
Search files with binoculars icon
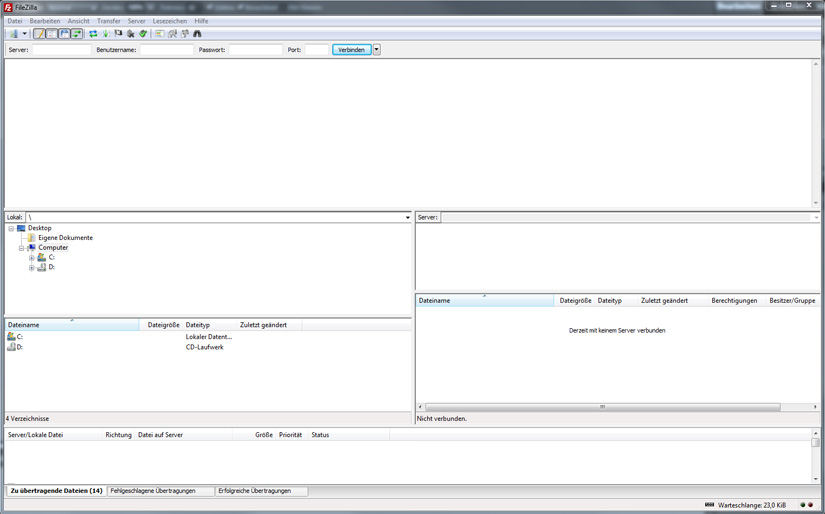(197, 34)
